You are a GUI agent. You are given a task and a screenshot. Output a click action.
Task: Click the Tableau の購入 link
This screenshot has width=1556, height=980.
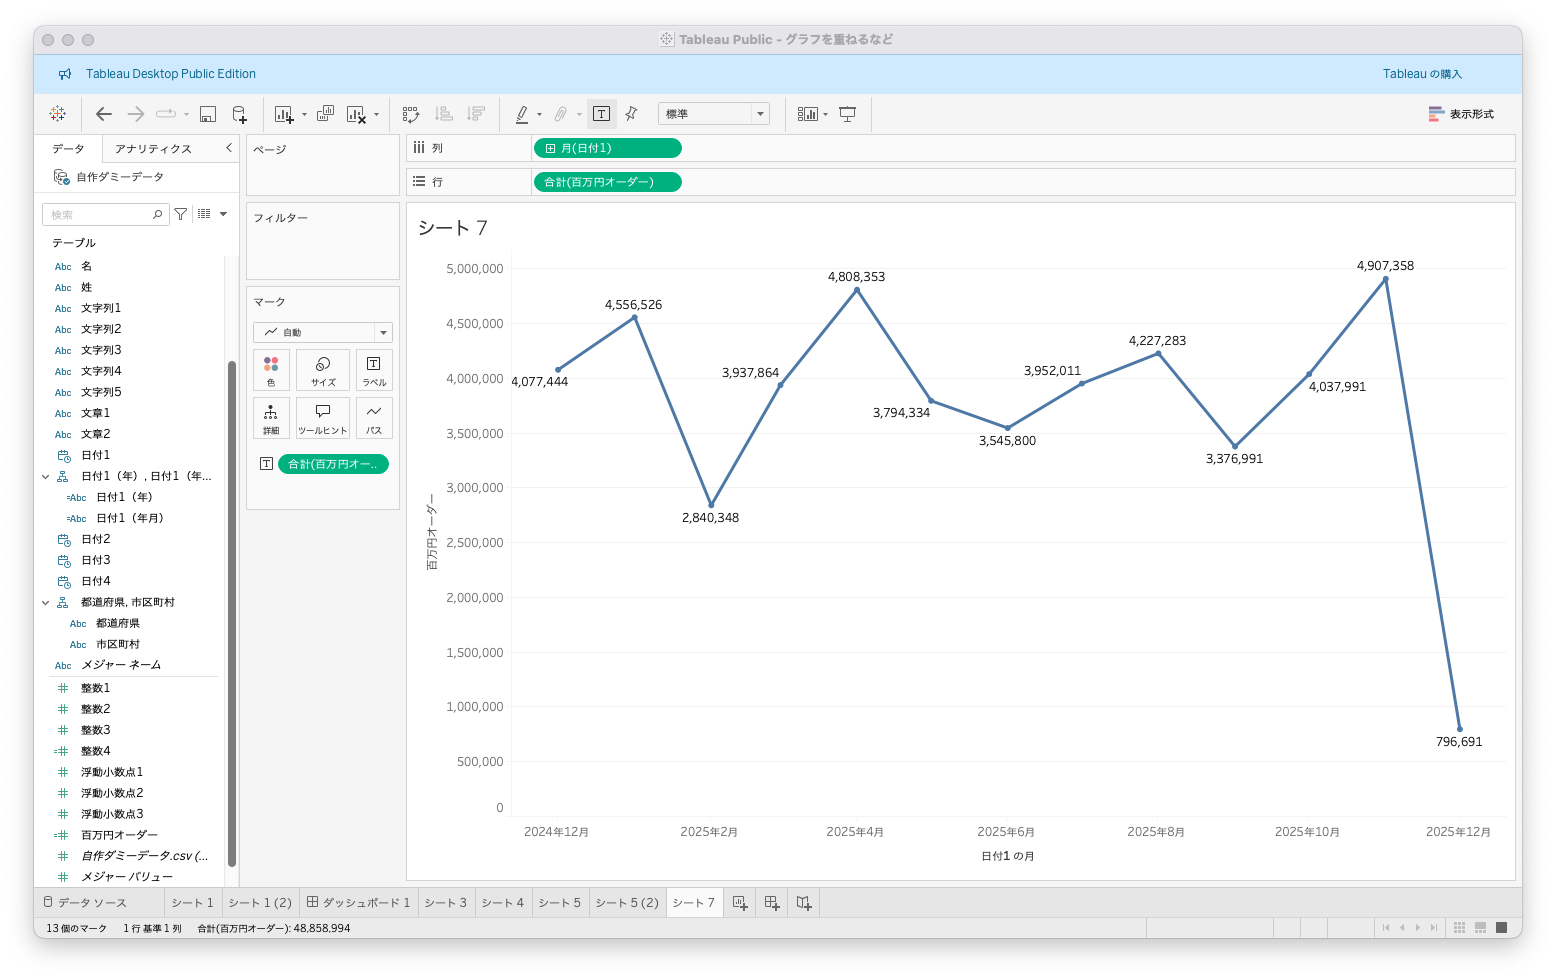click(1422, 74)
